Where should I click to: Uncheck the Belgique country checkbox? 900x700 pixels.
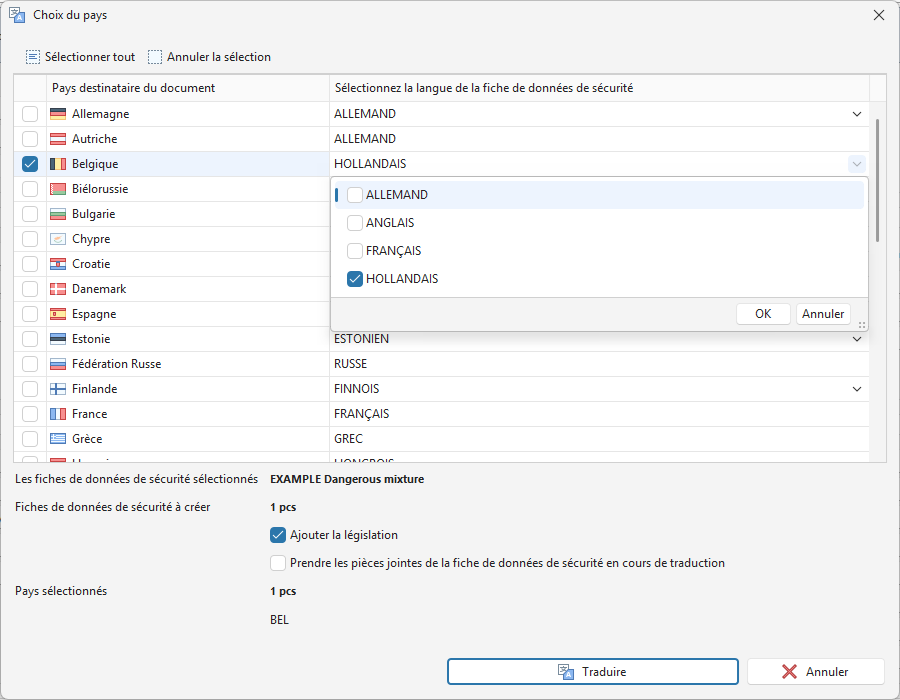[x=30, y=164]
